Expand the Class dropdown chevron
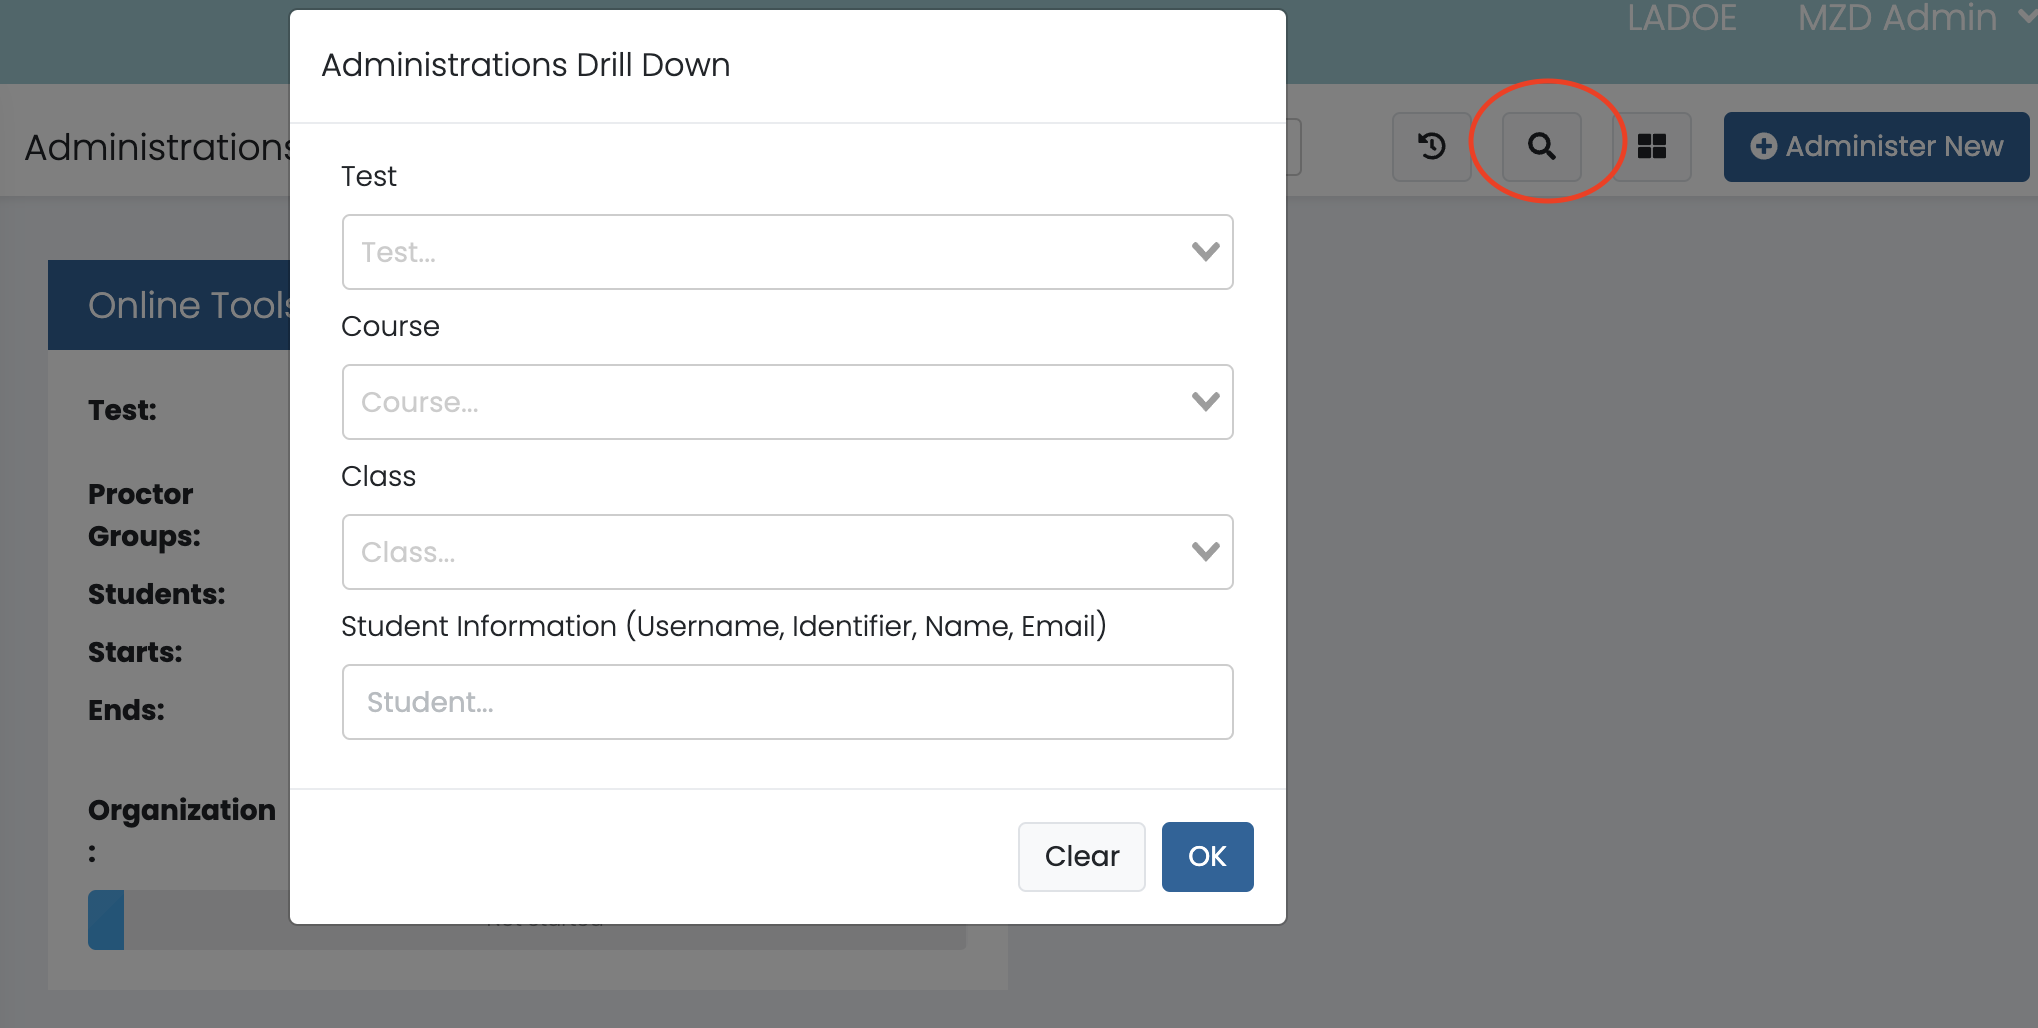The image size is (2038, 1028). click(x=1205, y=552)
